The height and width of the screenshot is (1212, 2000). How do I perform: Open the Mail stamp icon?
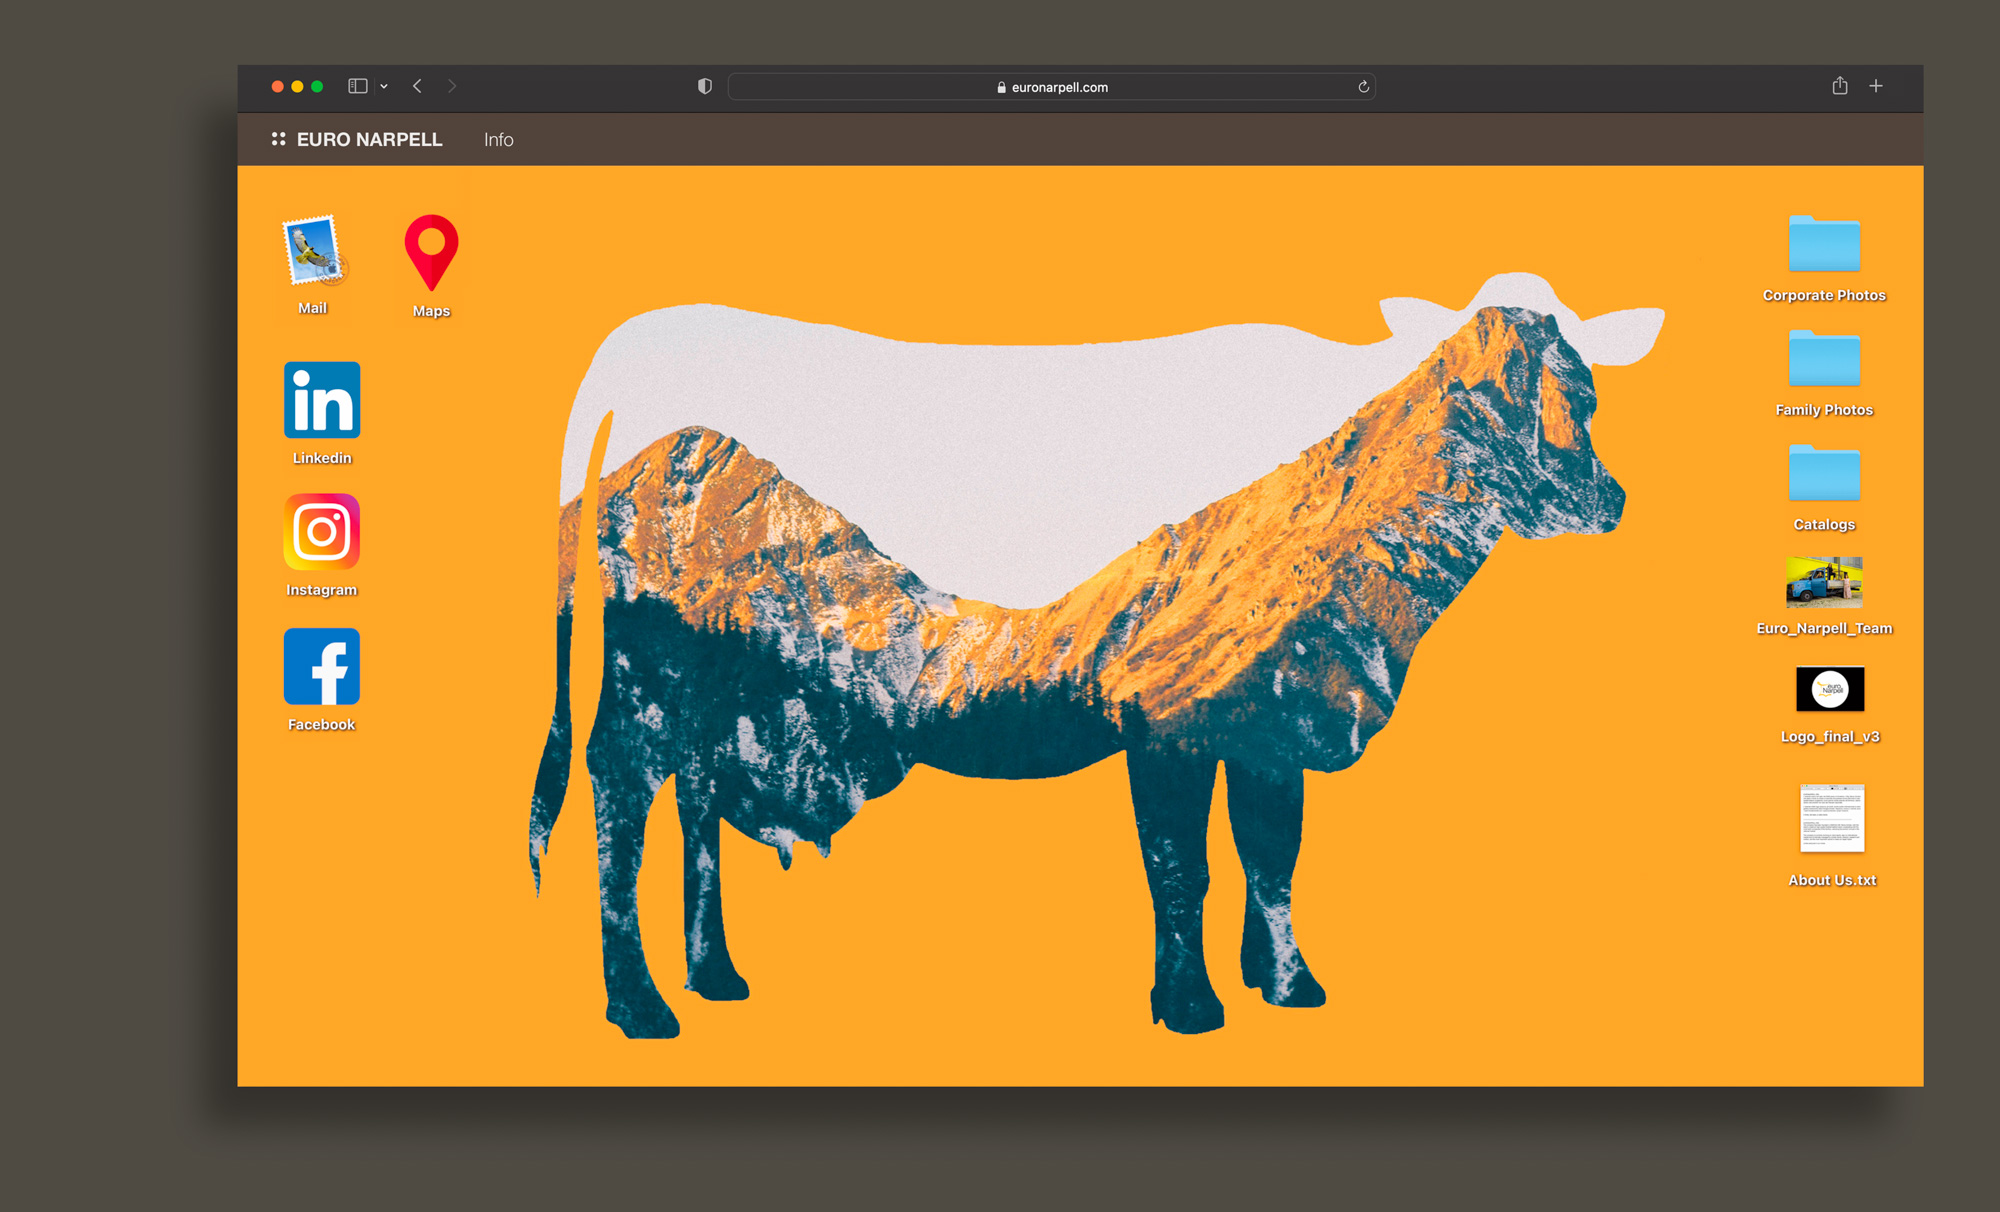pos(313,251)
